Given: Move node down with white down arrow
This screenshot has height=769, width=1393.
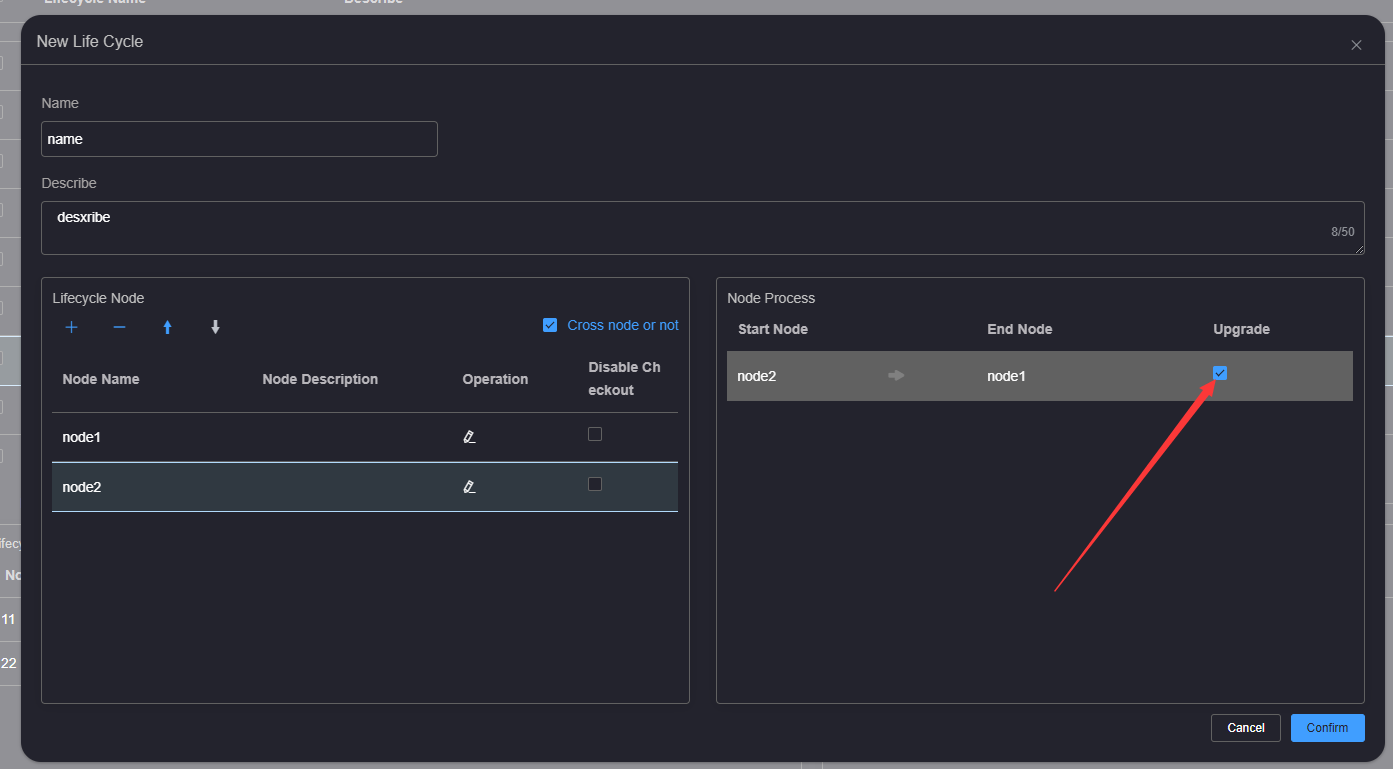Looking at the screenshot, I should click(215, 327).
